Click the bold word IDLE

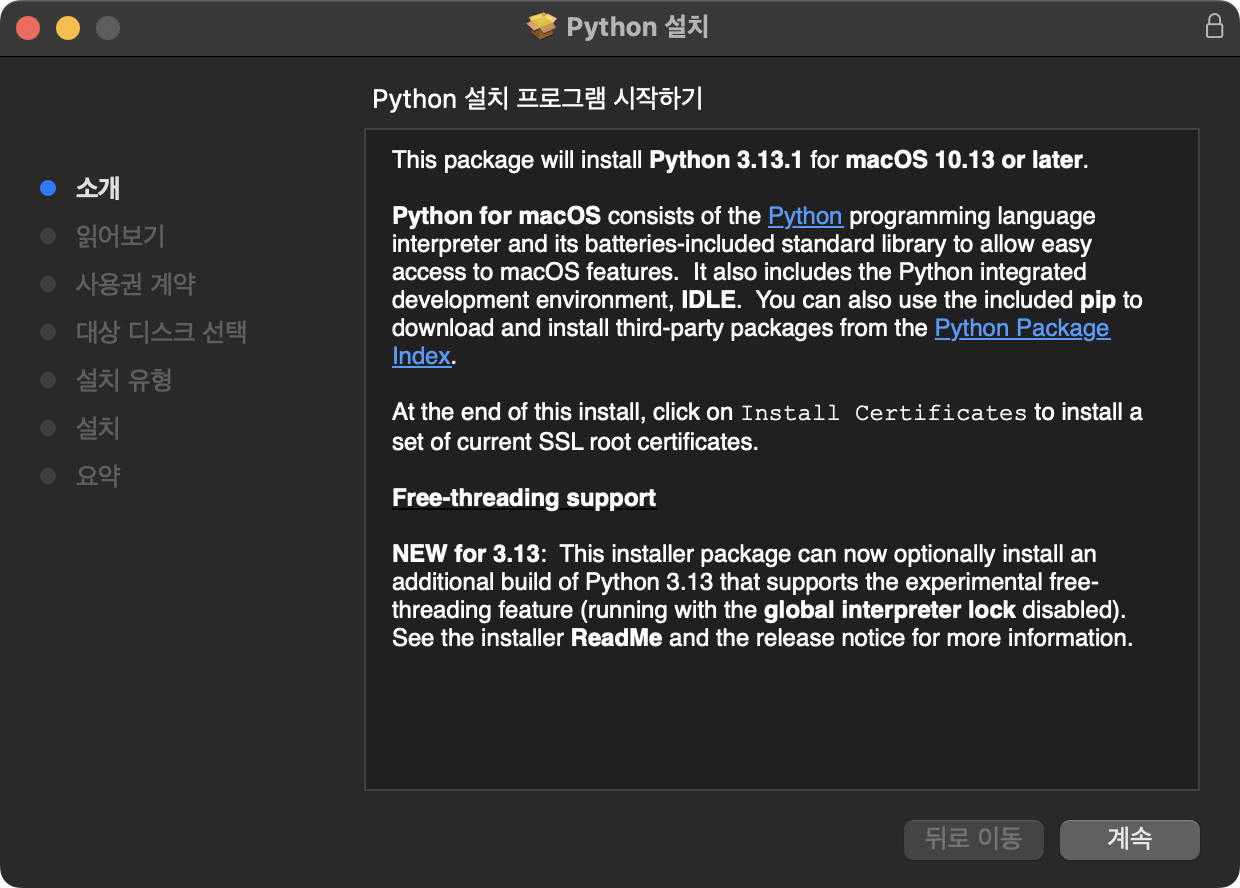tap(709, 300)
